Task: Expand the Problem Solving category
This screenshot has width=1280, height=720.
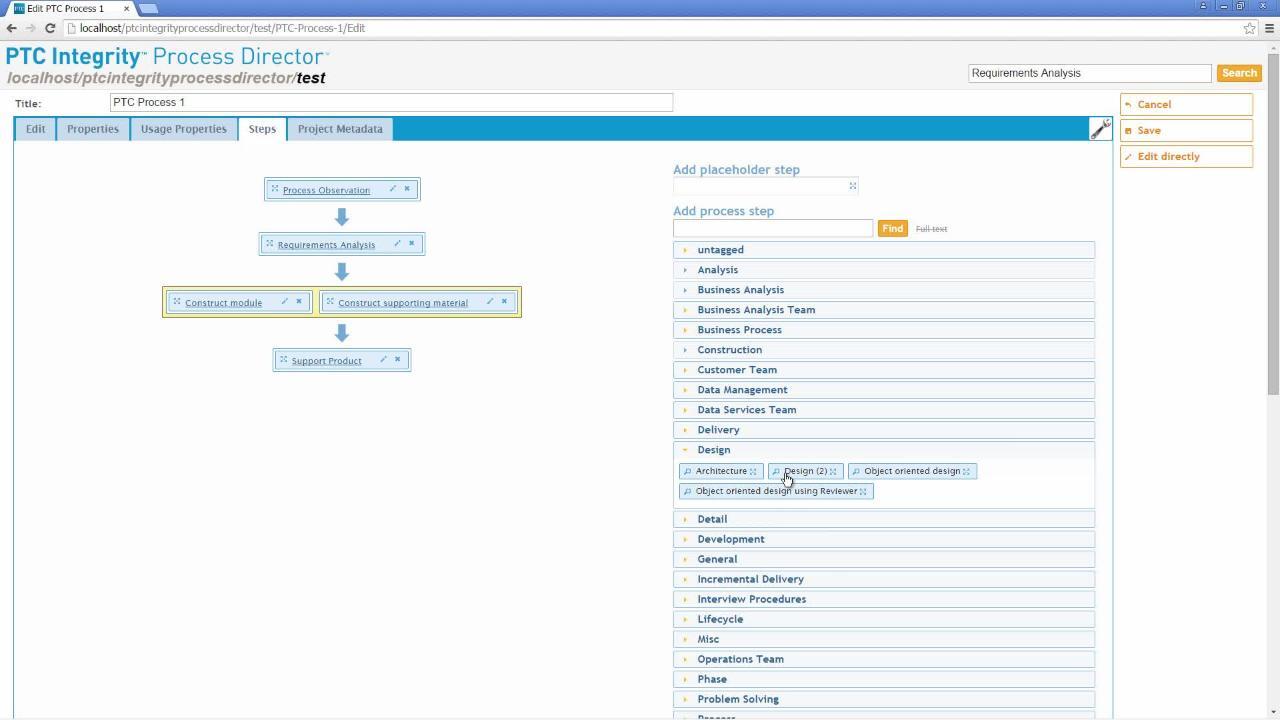Action: [x=884, y=699]
